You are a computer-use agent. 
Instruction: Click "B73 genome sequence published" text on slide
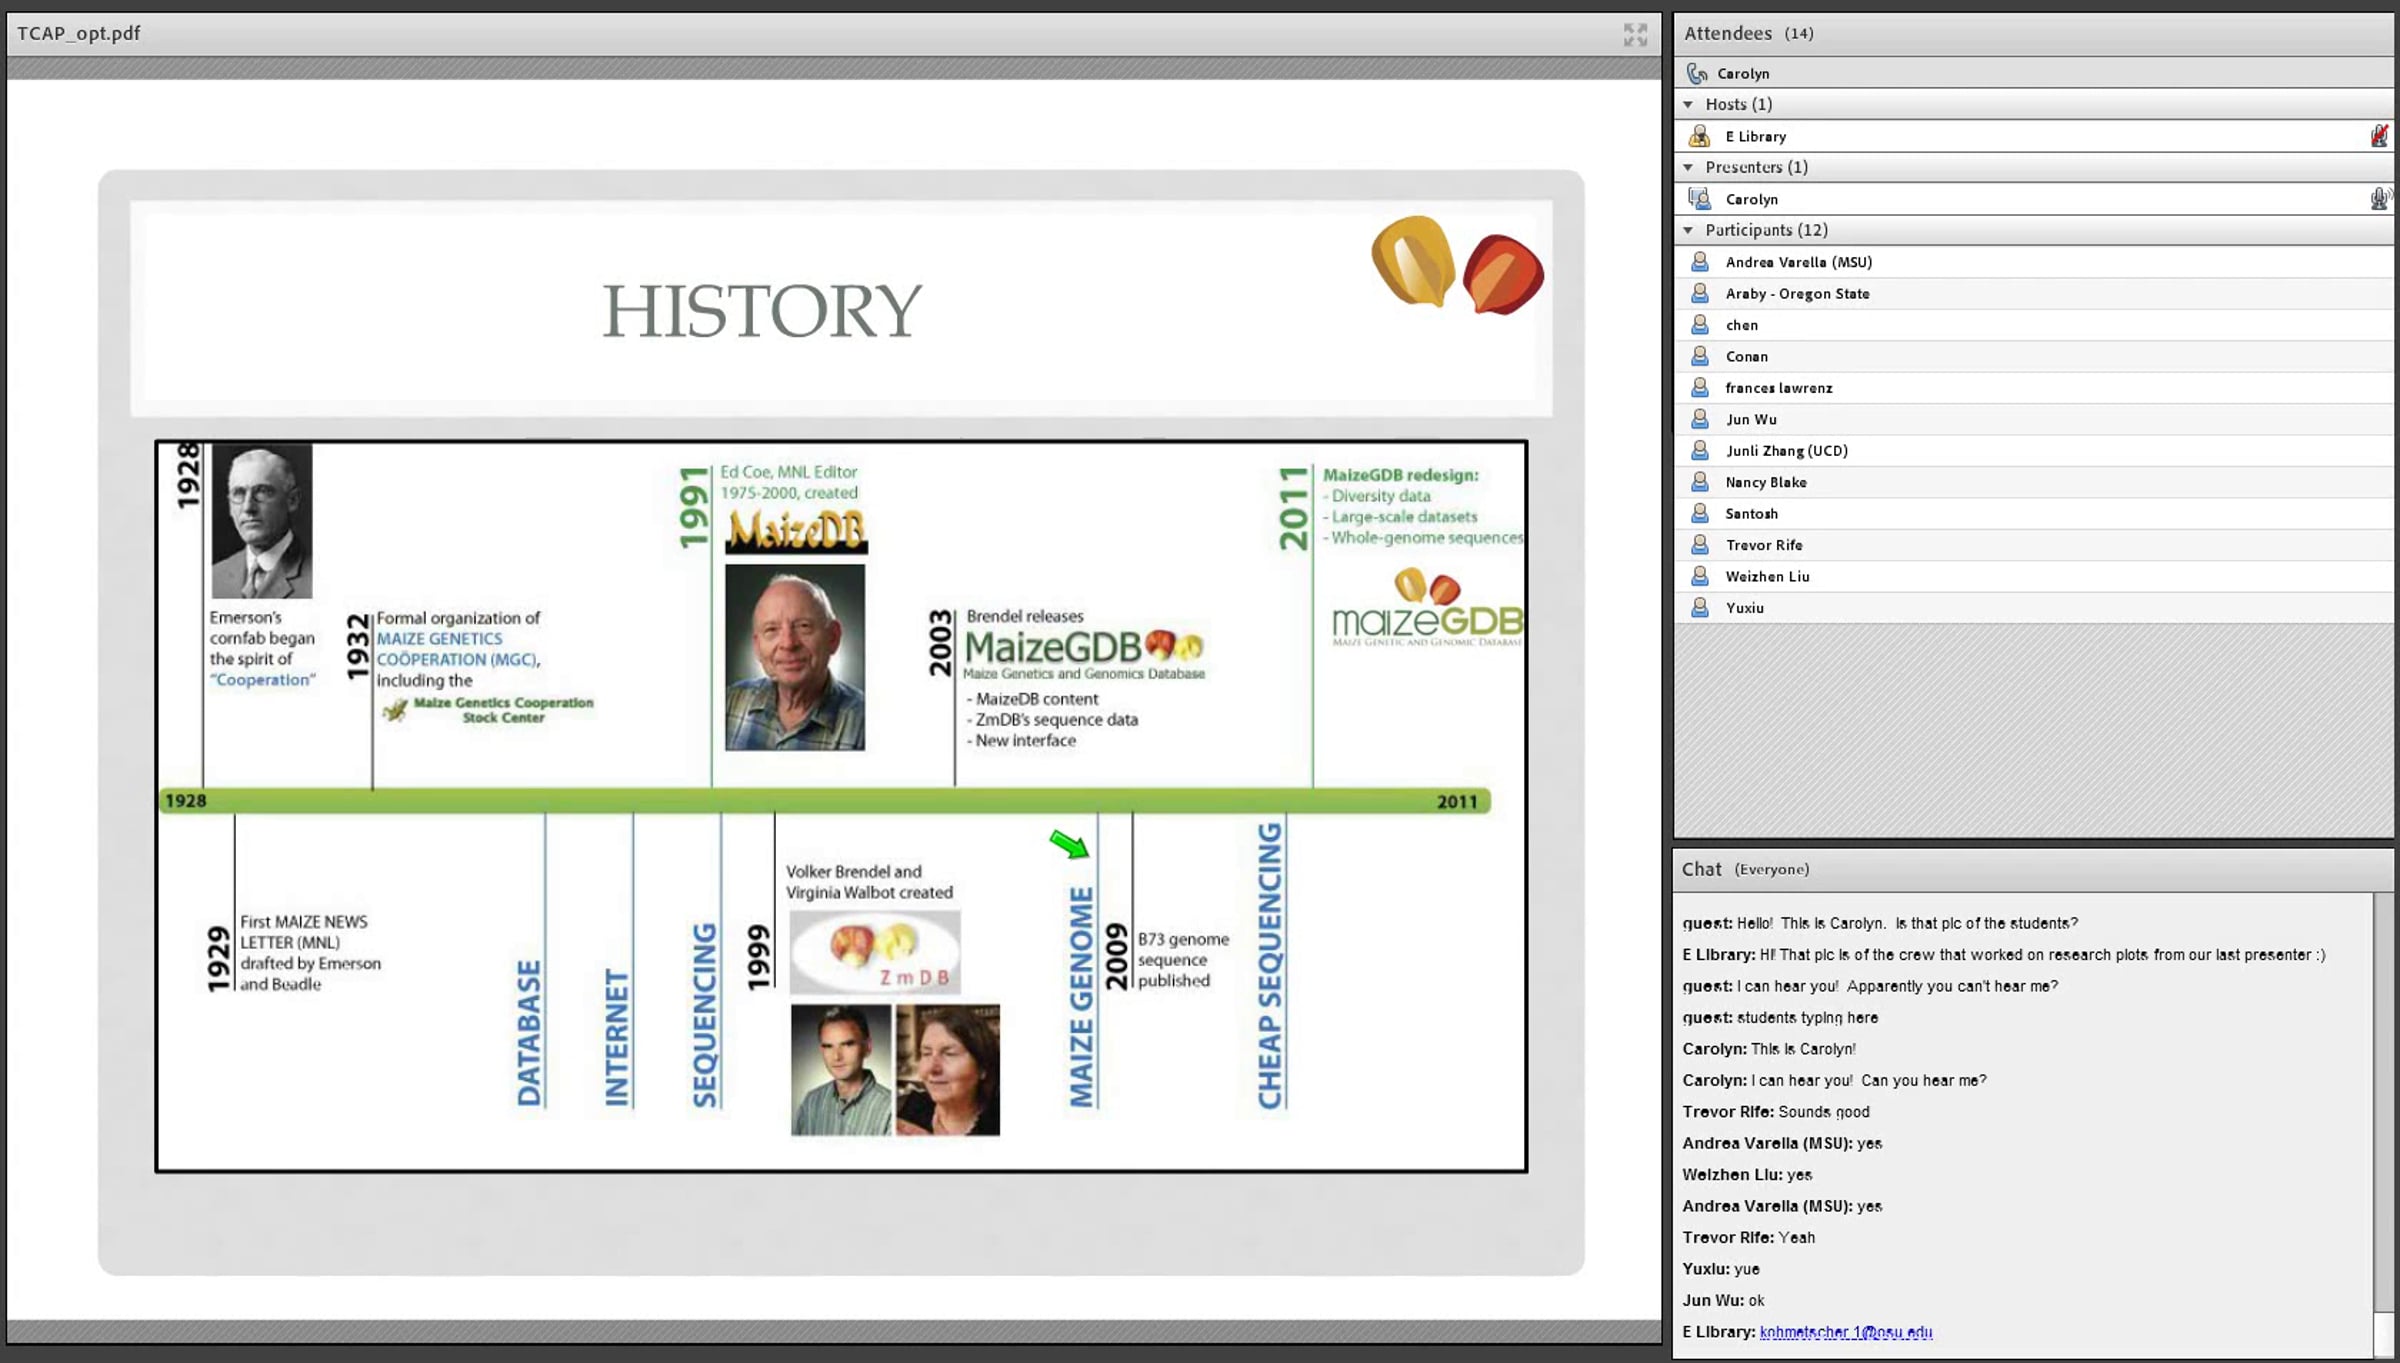(x=1183, y=960)
